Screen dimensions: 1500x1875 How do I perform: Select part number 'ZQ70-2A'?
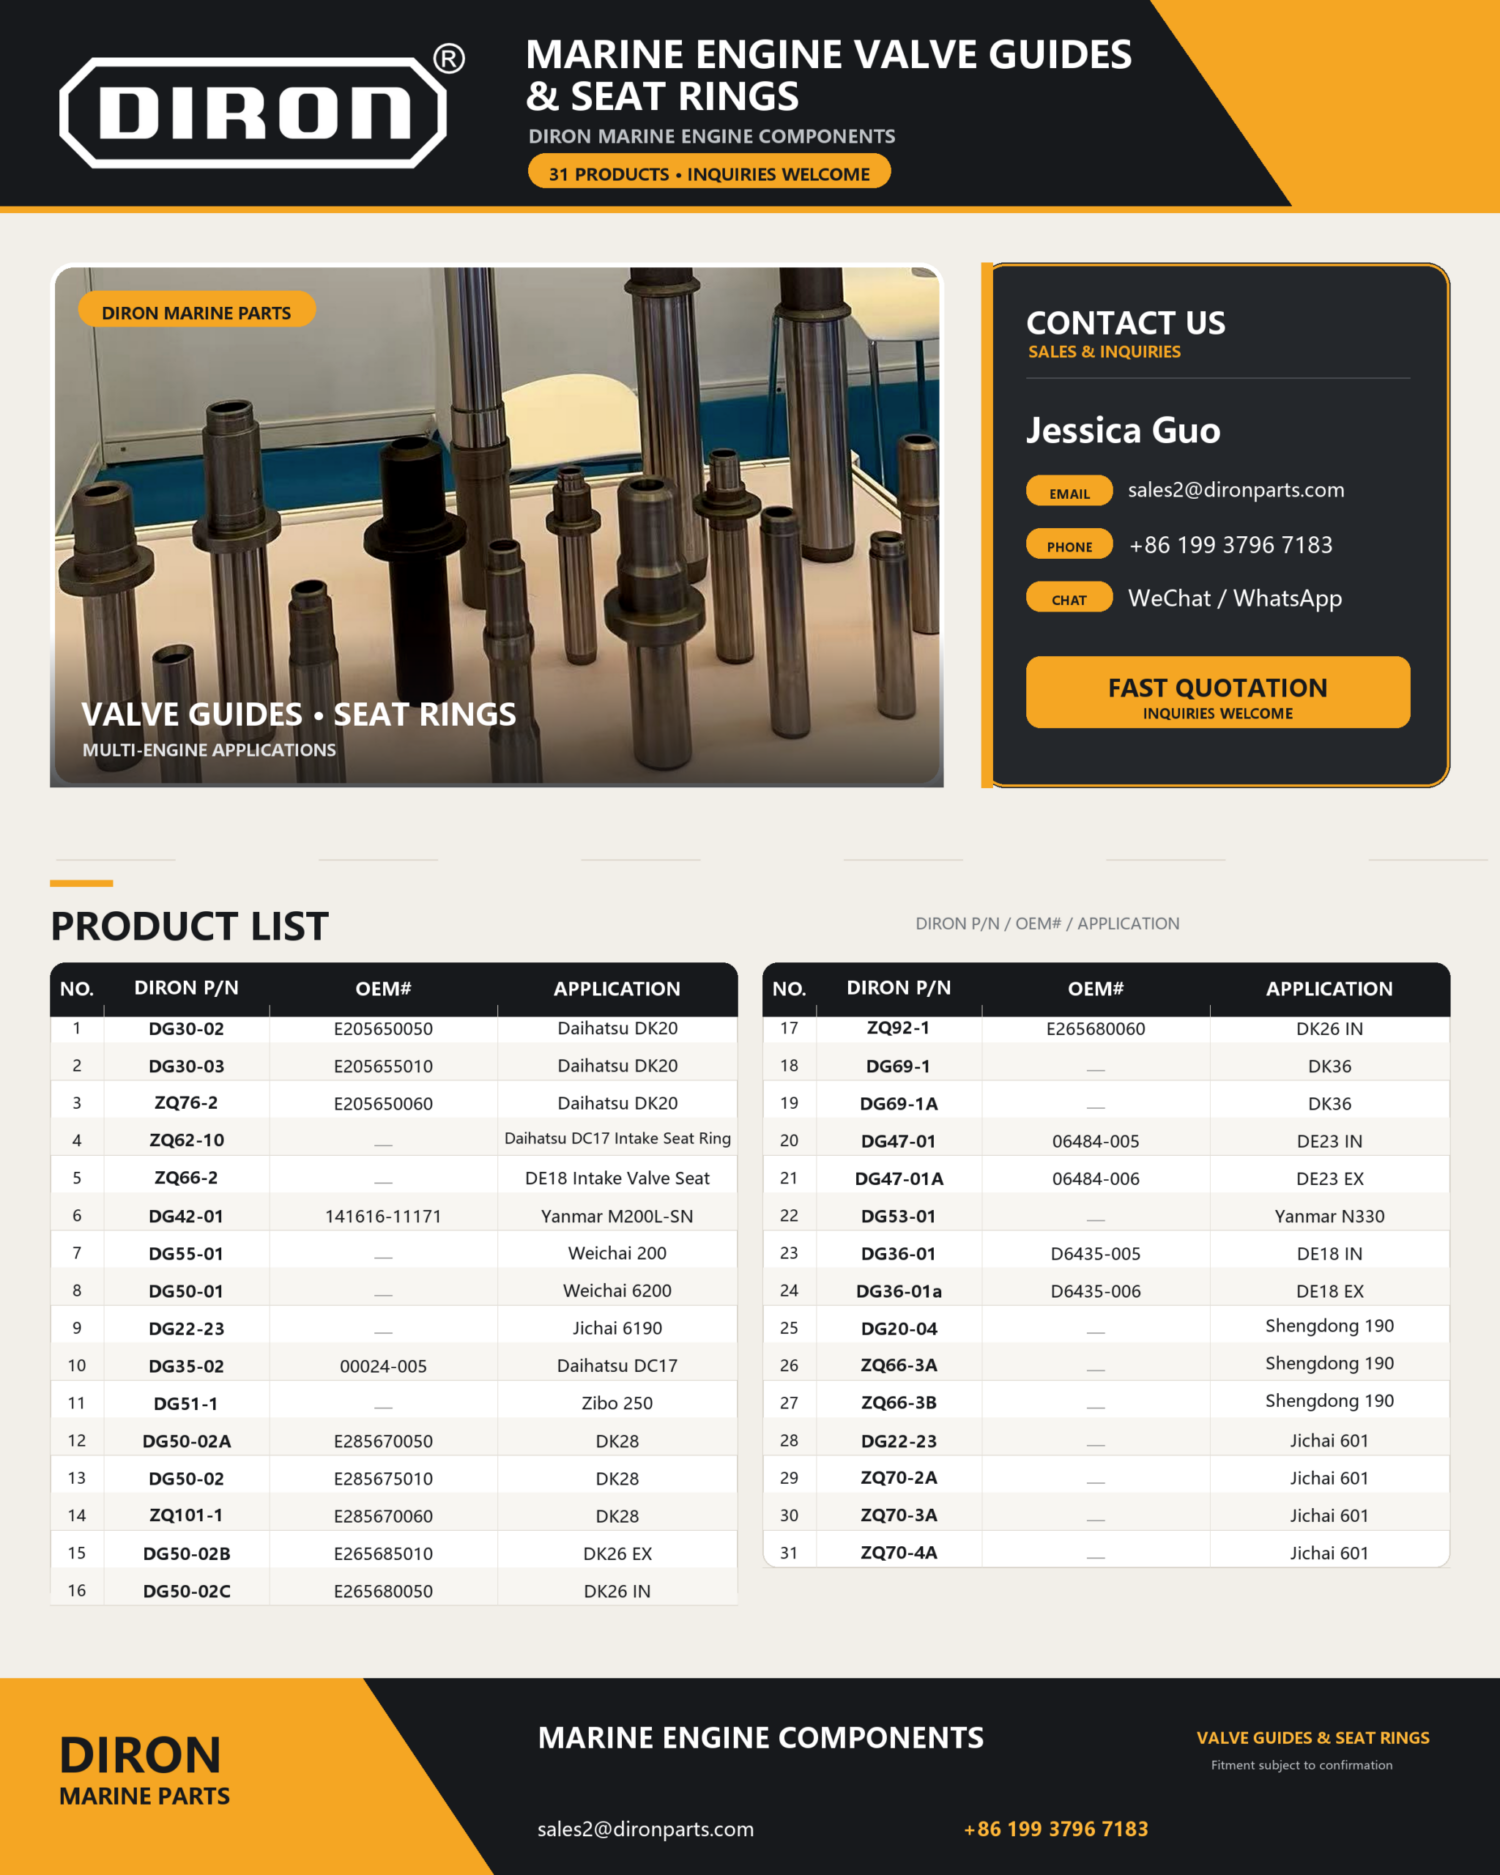898,1478
